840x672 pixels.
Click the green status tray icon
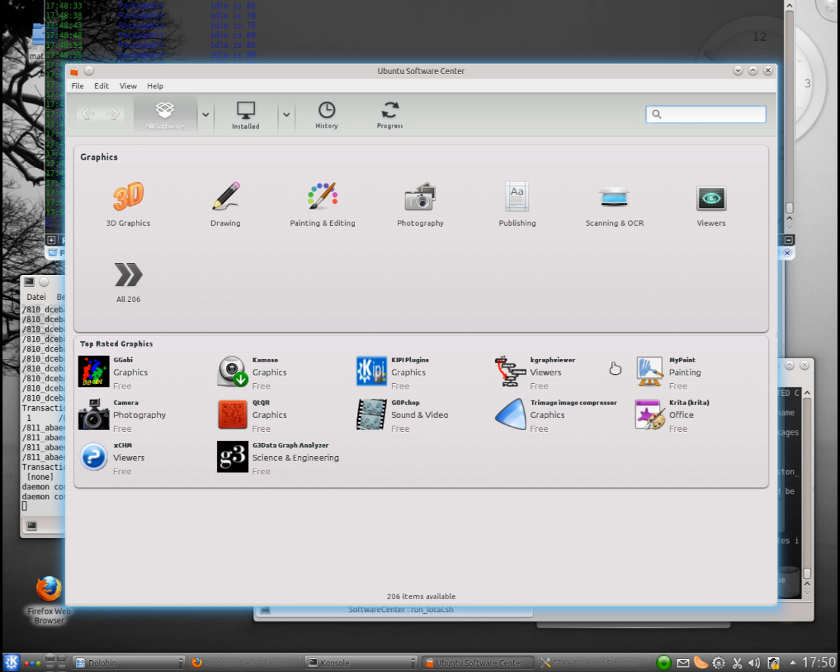[664, 663]
